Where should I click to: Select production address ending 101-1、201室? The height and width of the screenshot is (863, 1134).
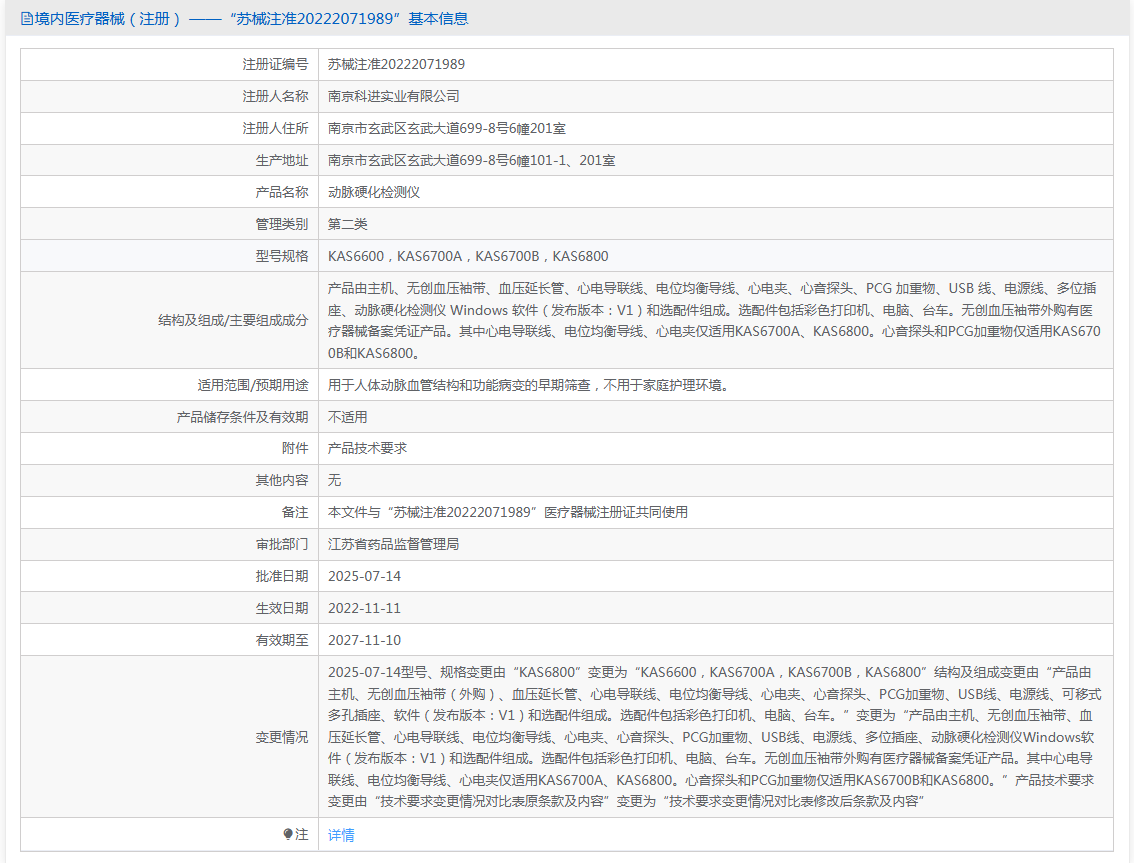pyautogui.click(x=472, y=161)
